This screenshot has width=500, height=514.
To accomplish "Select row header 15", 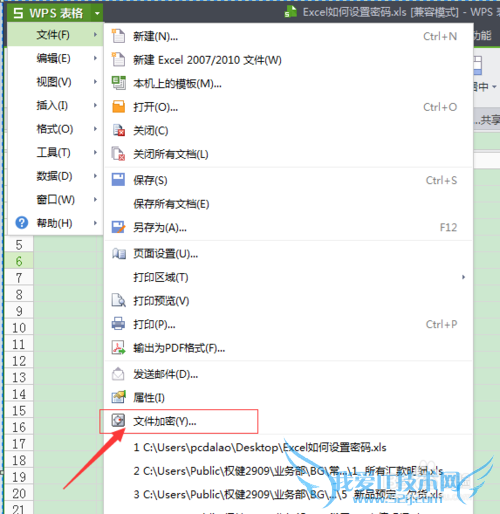I will (19, 410).
